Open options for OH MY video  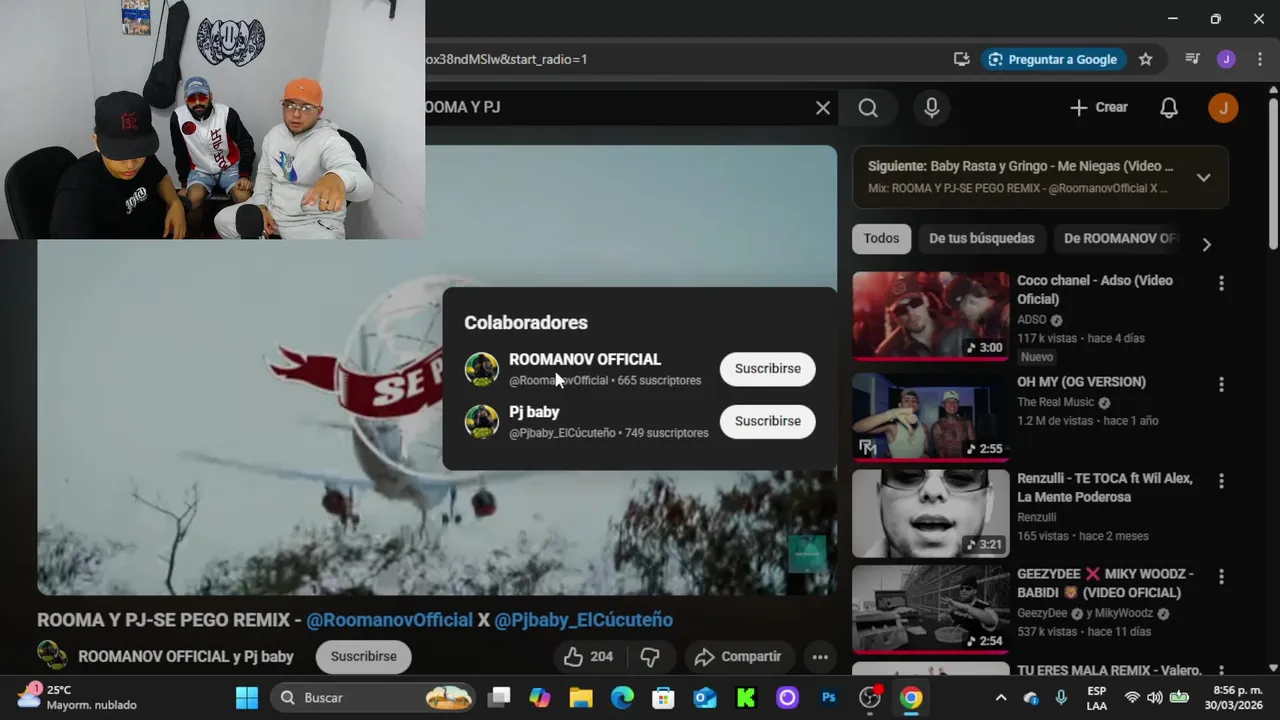1220,385
